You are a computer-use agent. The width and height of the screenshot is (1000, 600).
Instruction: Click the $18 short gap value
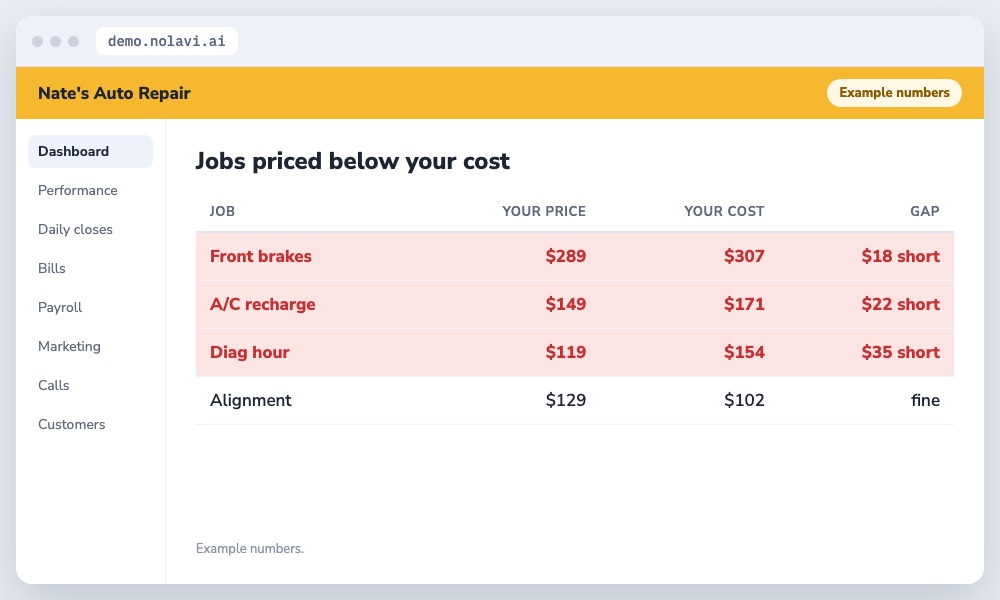pyautogui.click(x=901, y=256)
